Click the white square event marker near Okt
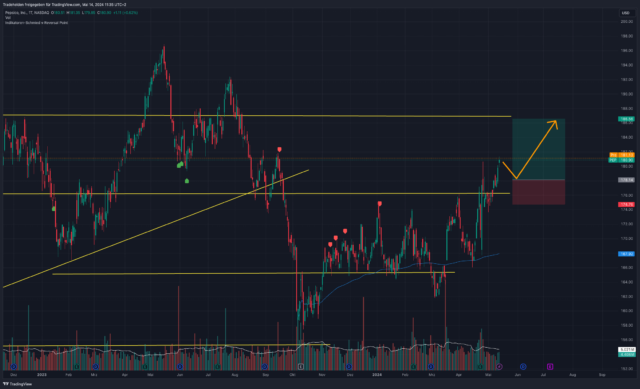 301,367
